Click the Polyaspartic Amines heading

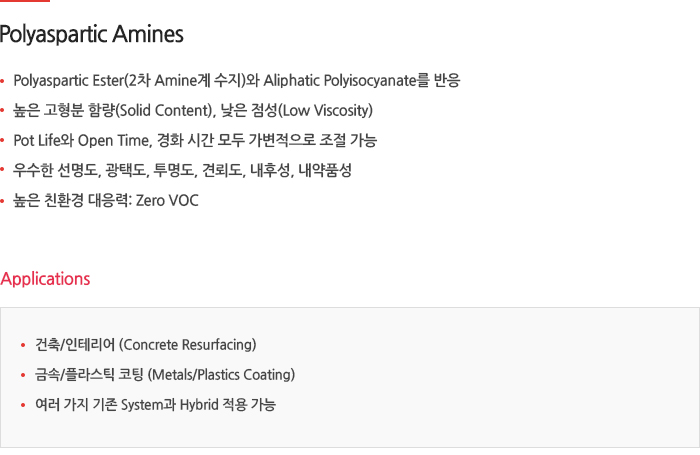click(92, 34)
